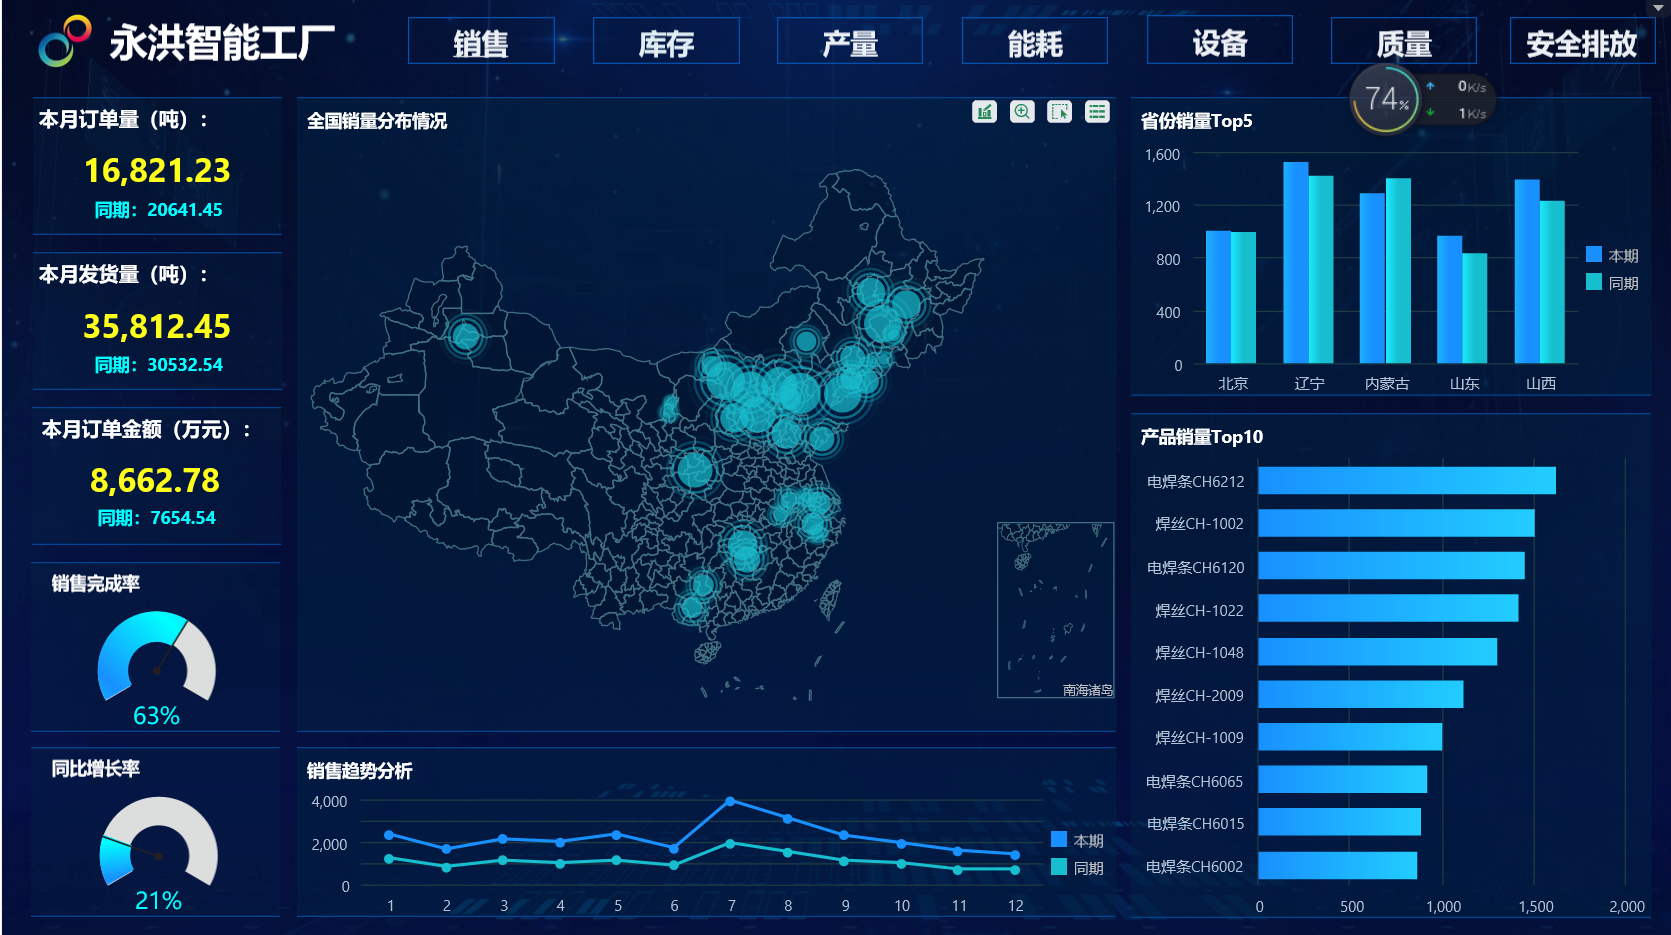Screen dimensions: 1671x935
Task: Click the 同期: 7654.54 text
Action: pyautogui.click(x=156, y=518)
